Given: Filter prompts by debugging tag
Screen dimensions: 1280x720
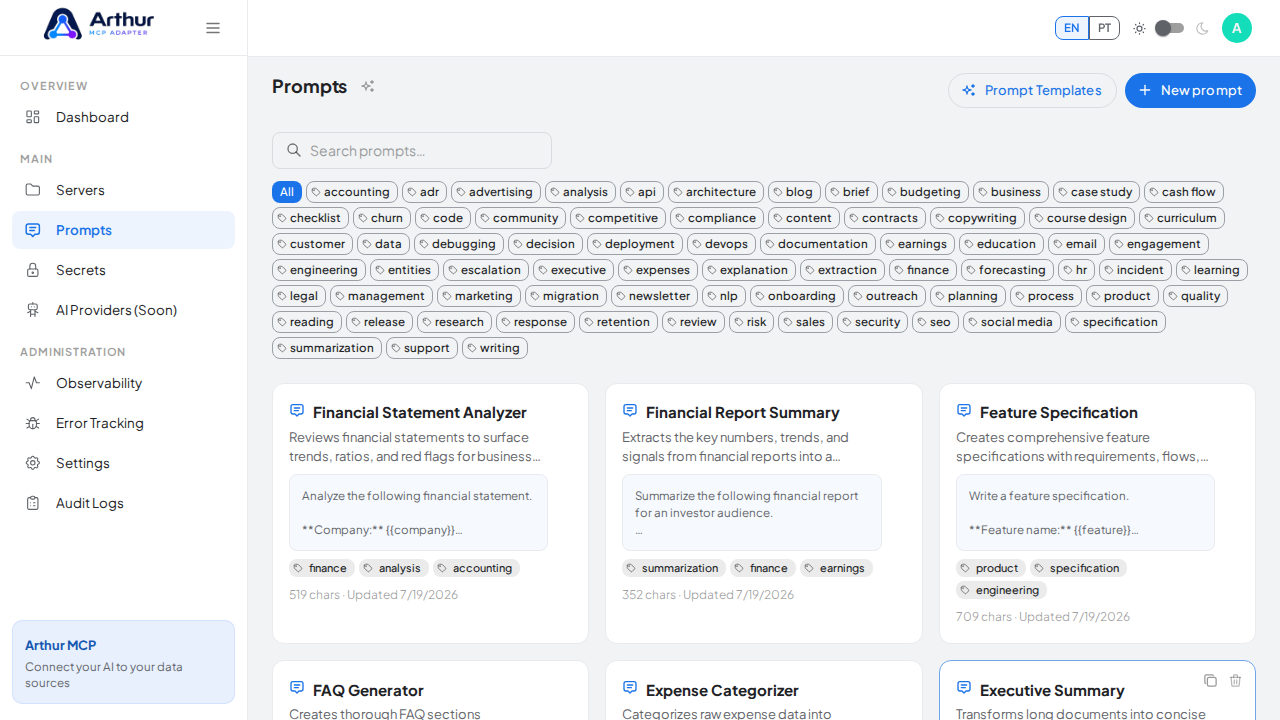Looking at the screenshot, I should (459, 244).
